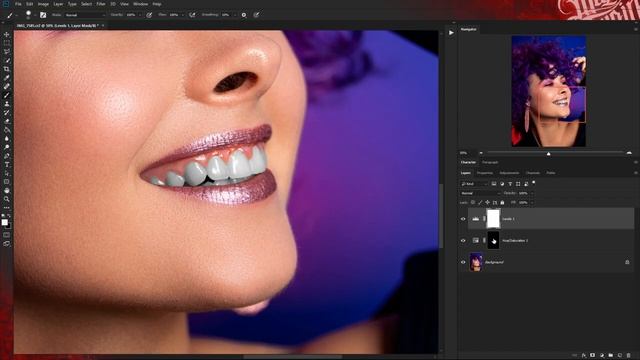Open the brush Mode dropdown in options bar
This screenshot has height=360, width=640.
click(85, 15)
